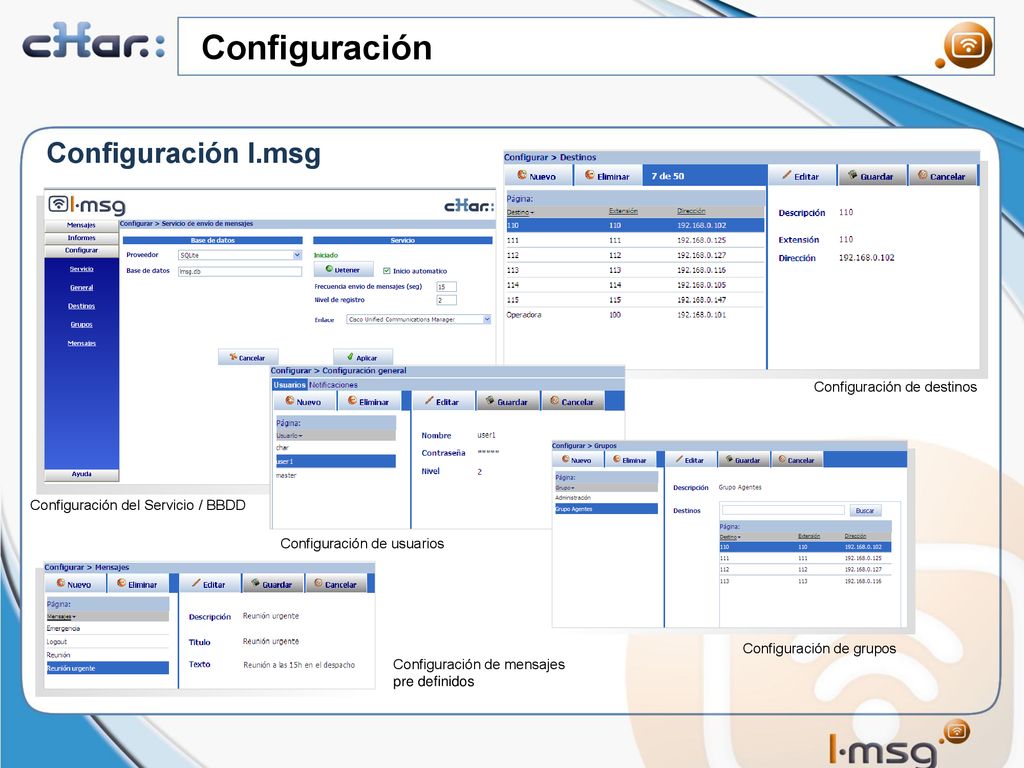Image resolution: width=1024 pixels, height=768 pixels.
Task: Click Editar in the Configuración general panel
Action: tap(443, 402)
